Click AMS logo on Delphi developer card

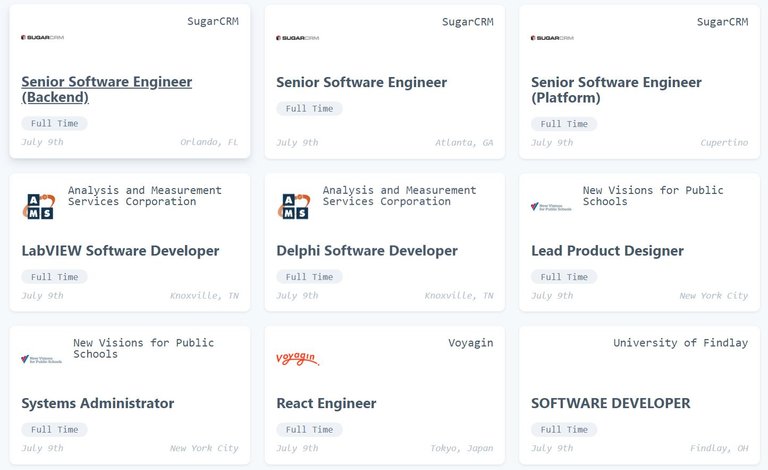293,206
